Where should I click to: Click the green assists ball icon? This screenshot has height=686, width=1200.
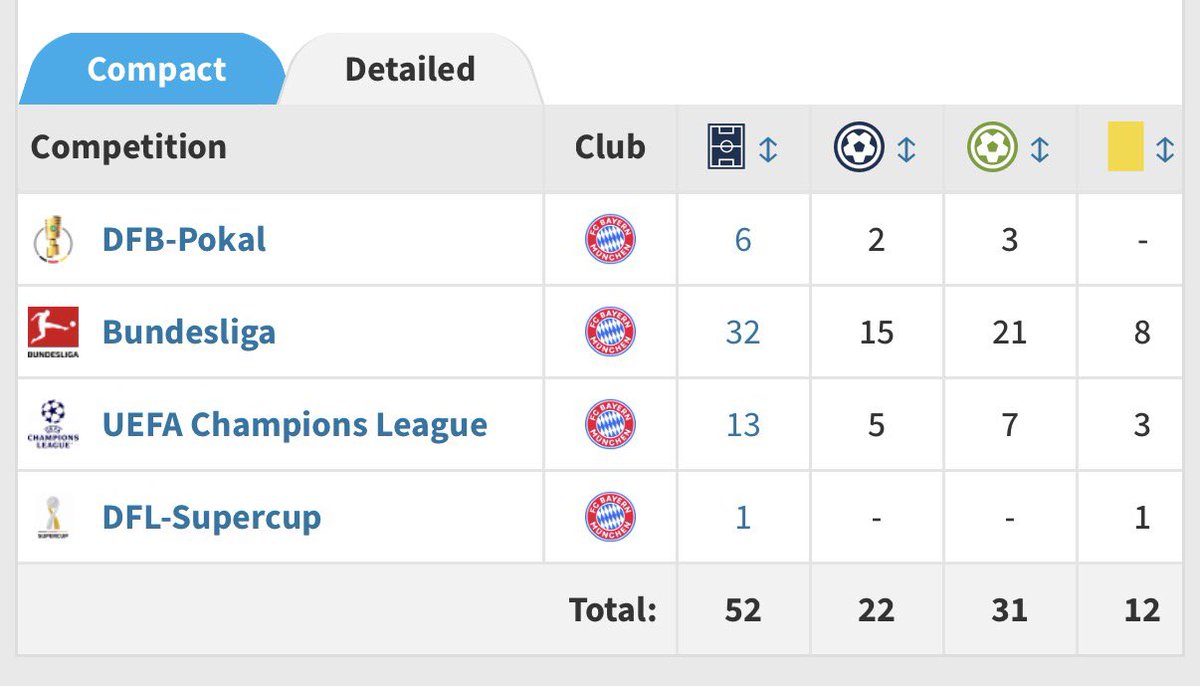(x=992, y=149)
